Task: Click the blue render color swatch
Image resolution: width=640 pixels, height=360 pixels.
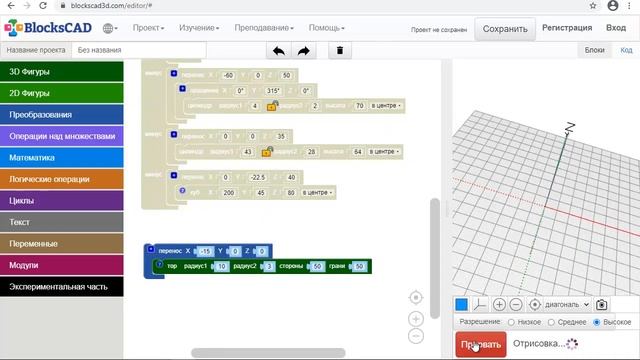Action: [x=462, y=304]
